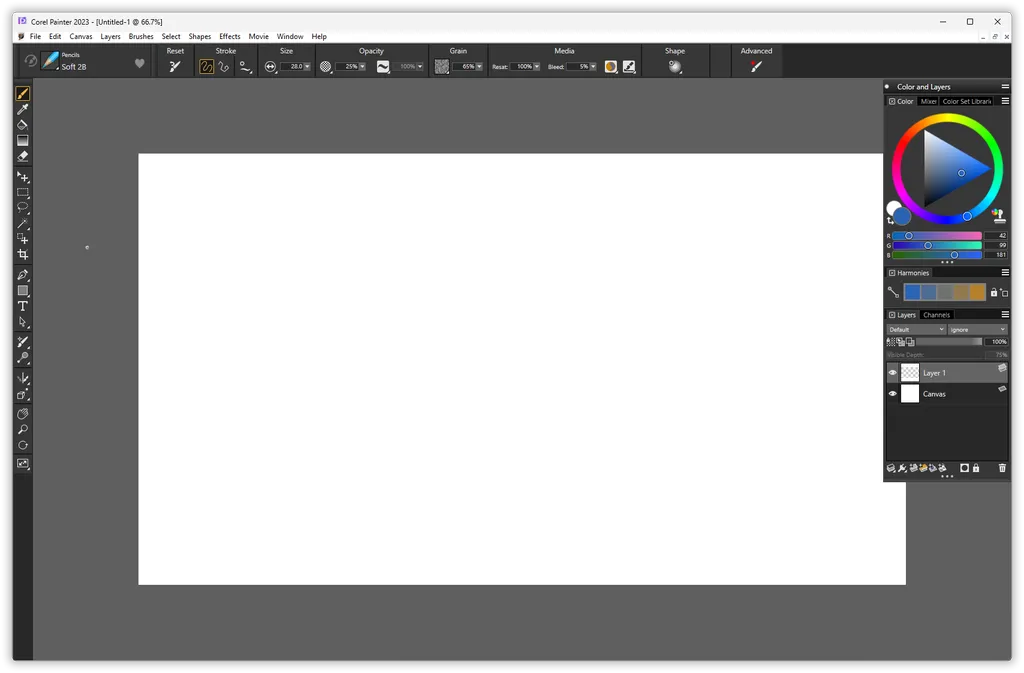Enable straight line stroke mode
Viewport: 1024px width, 673px height.
tap(224, 67)
